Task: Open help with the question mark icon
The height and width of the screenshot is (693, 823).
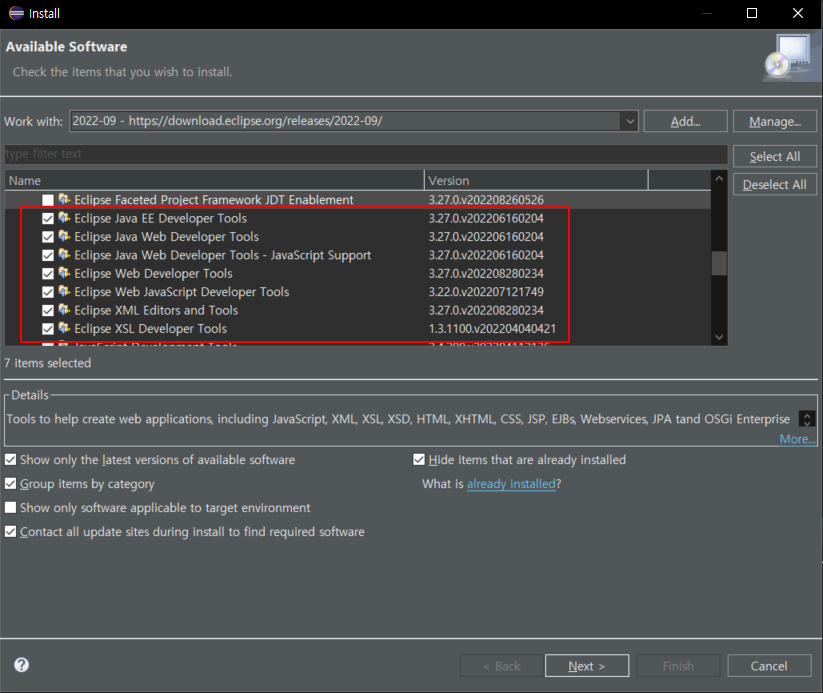Action: 22,665
